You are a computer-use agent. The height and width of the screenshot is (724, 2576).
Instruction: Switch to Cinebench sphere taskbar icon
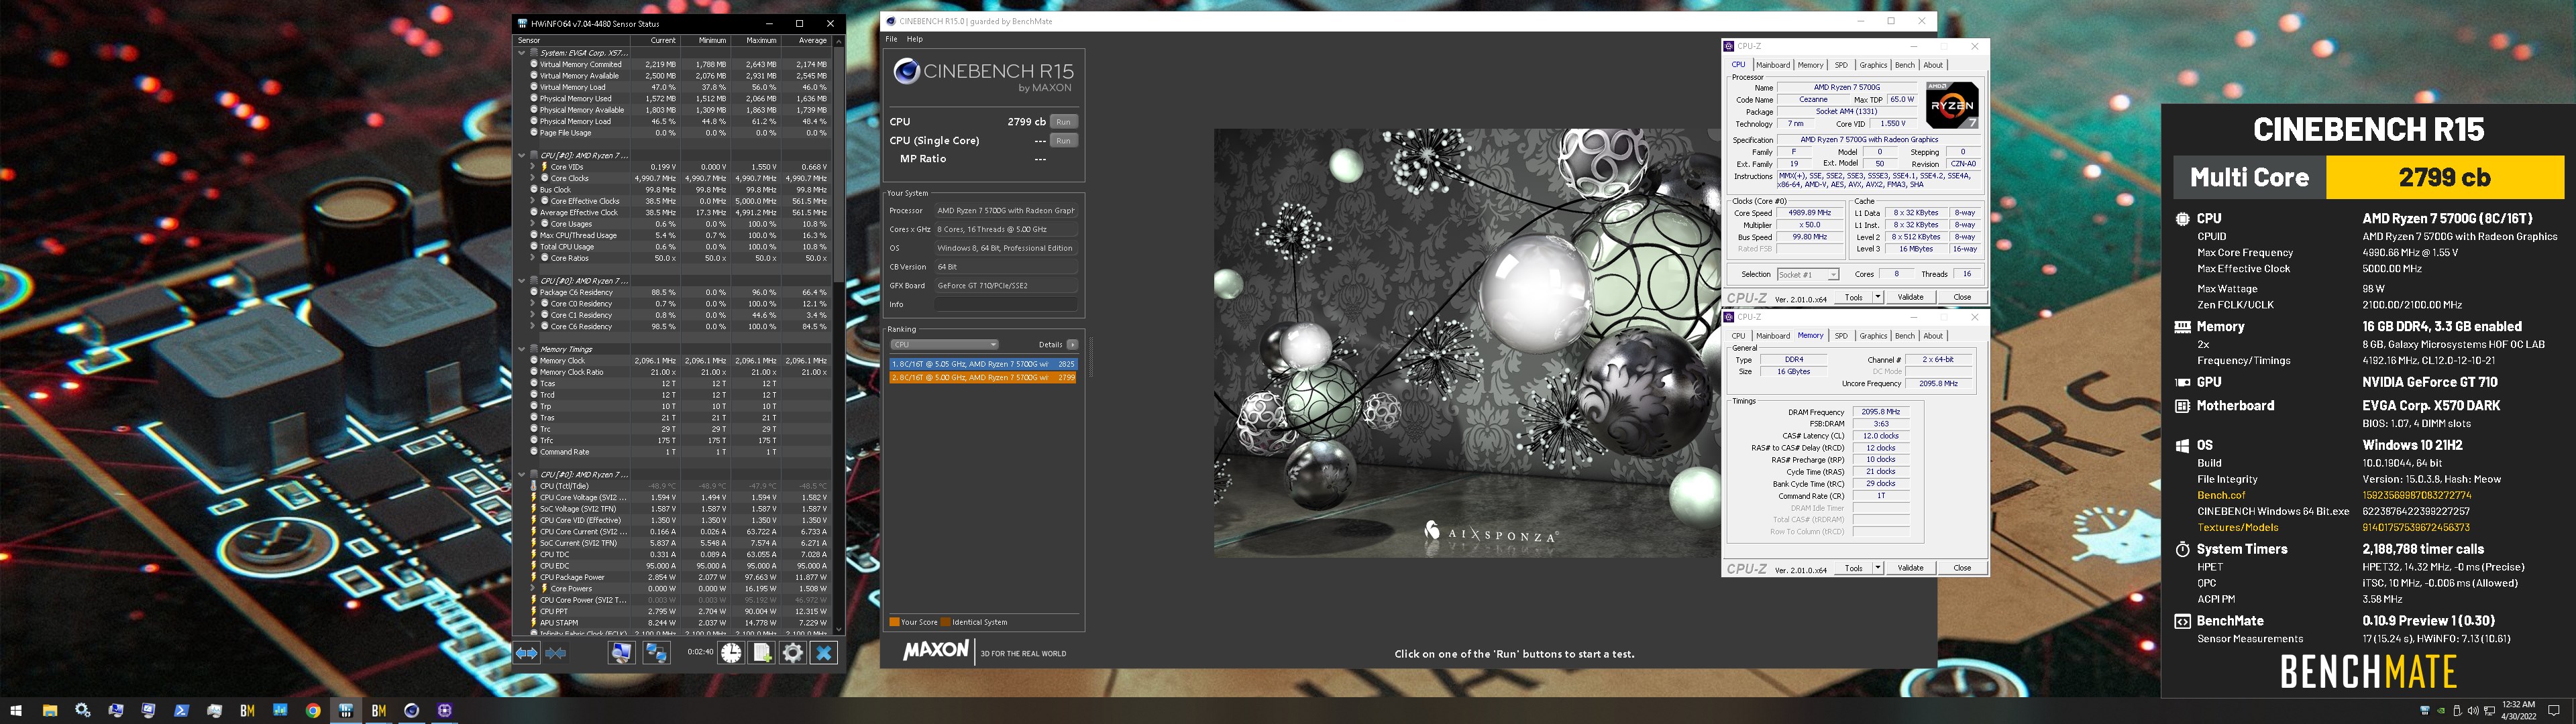411,711
